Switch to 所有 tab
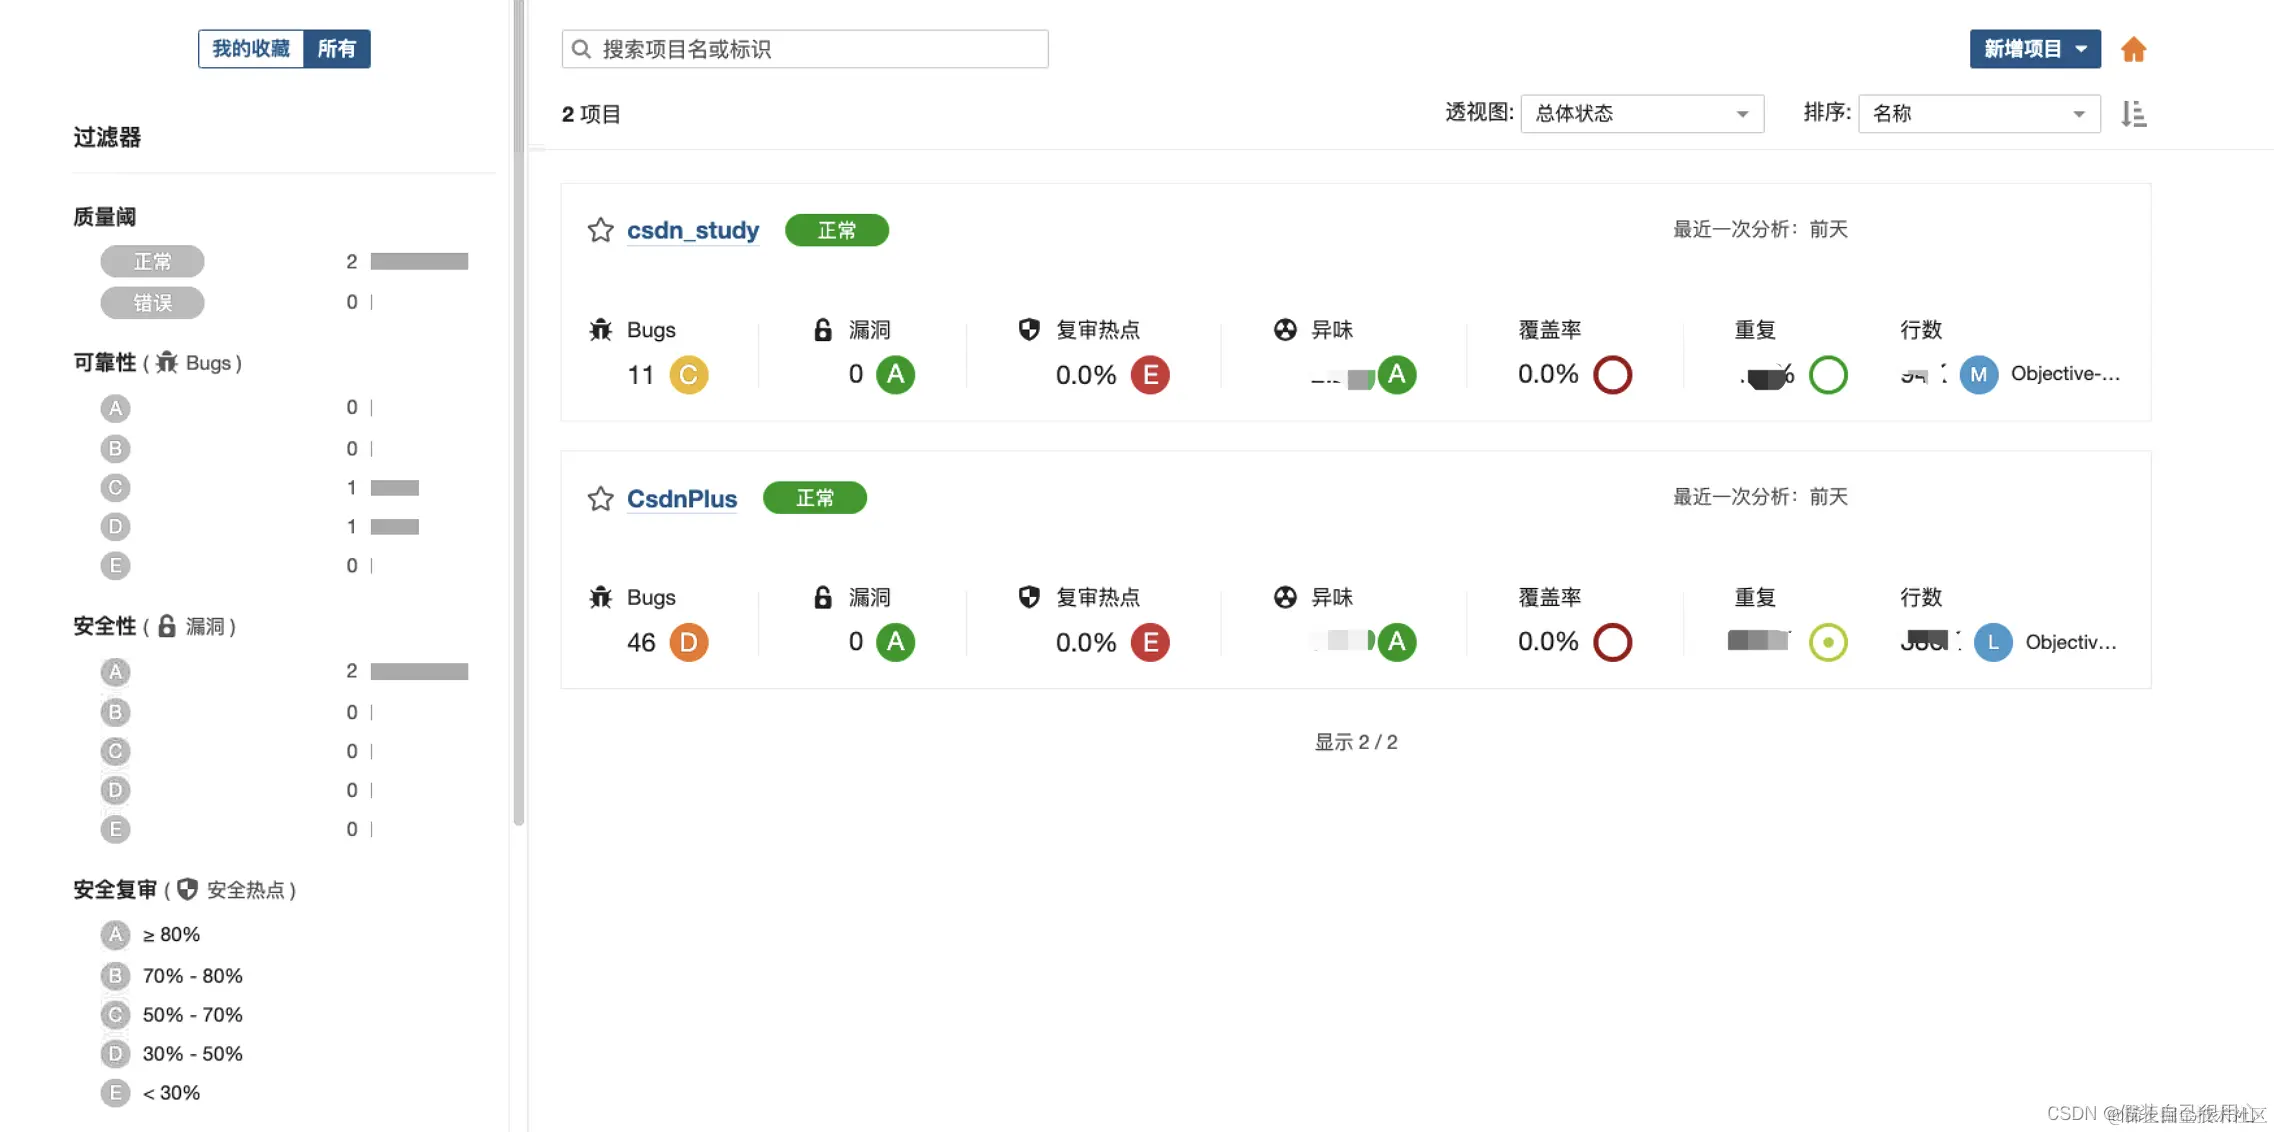 click(x=337, y=49)
